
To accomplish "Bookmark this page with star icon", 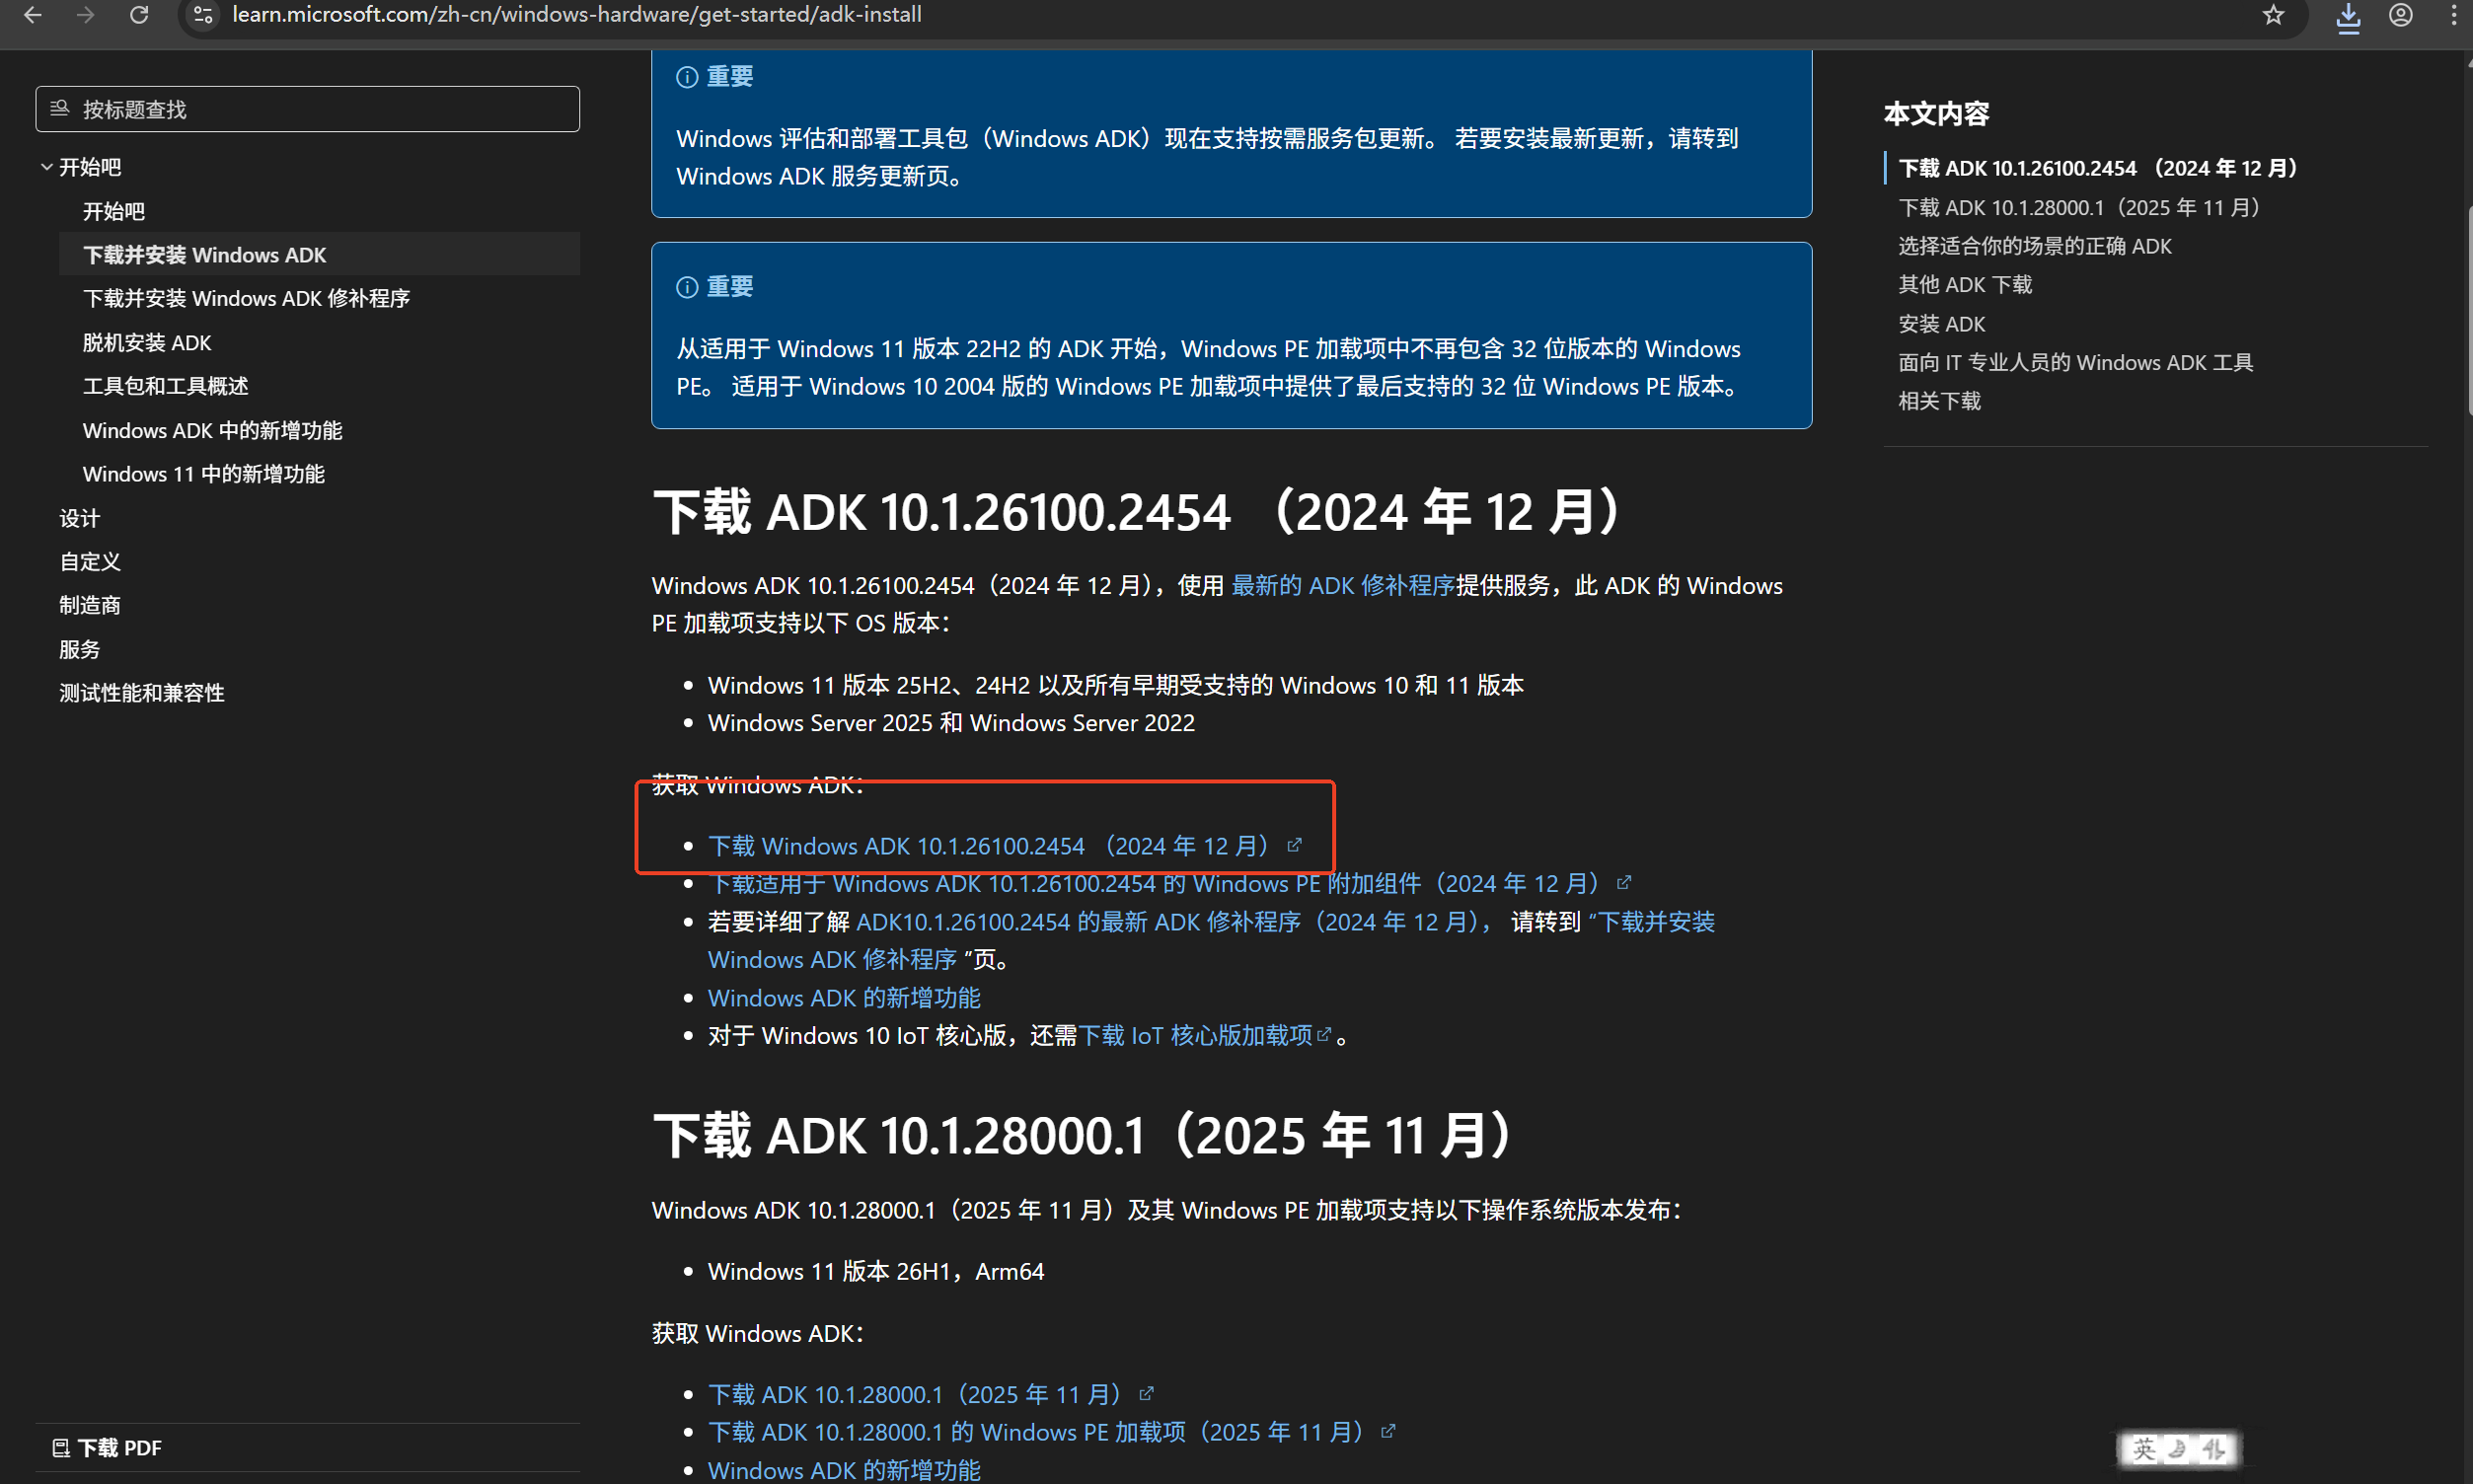I will point(2273,15).
